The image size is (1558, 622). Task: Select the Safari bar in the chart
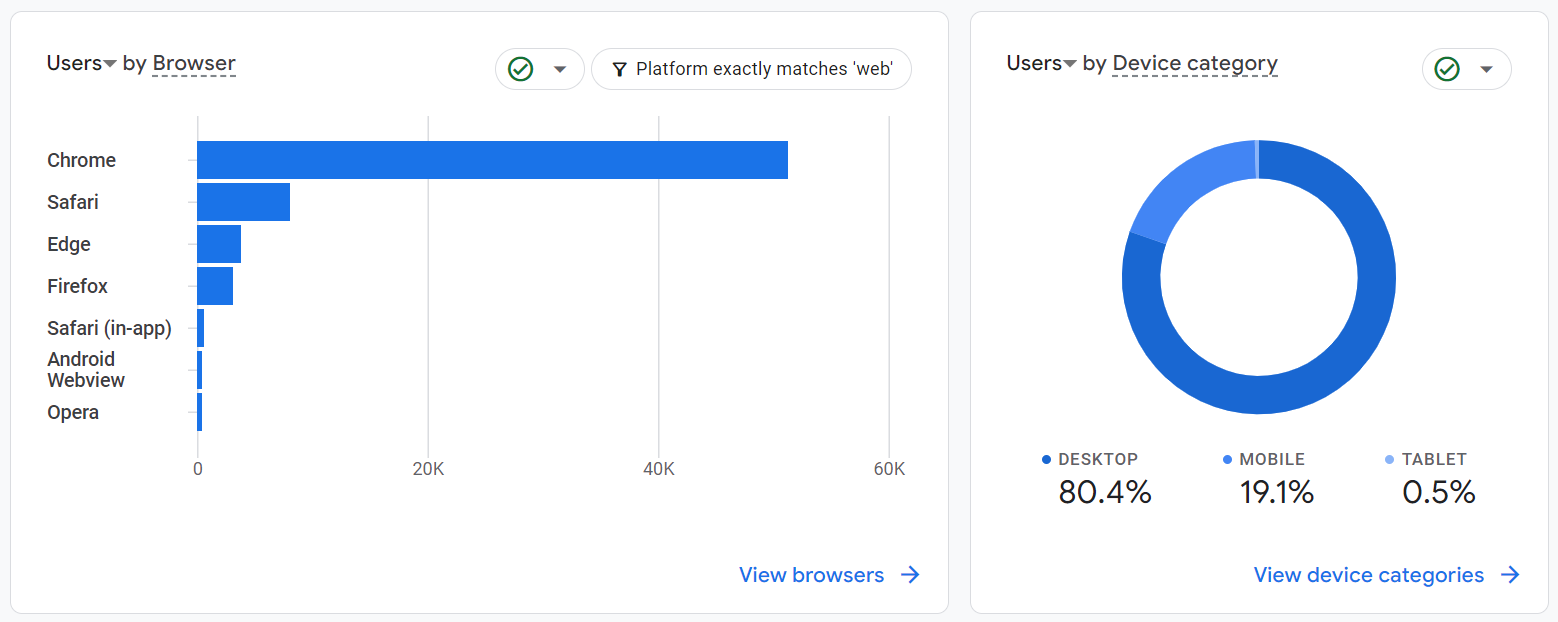coord(243,202)
